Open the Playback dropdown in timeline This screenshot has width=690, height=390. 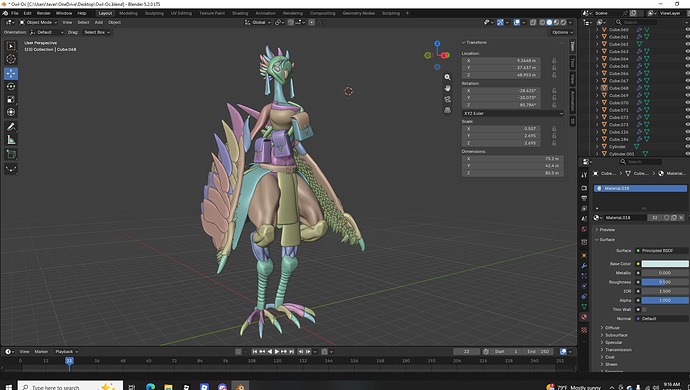pyautogui.click(x=66, y=351)
